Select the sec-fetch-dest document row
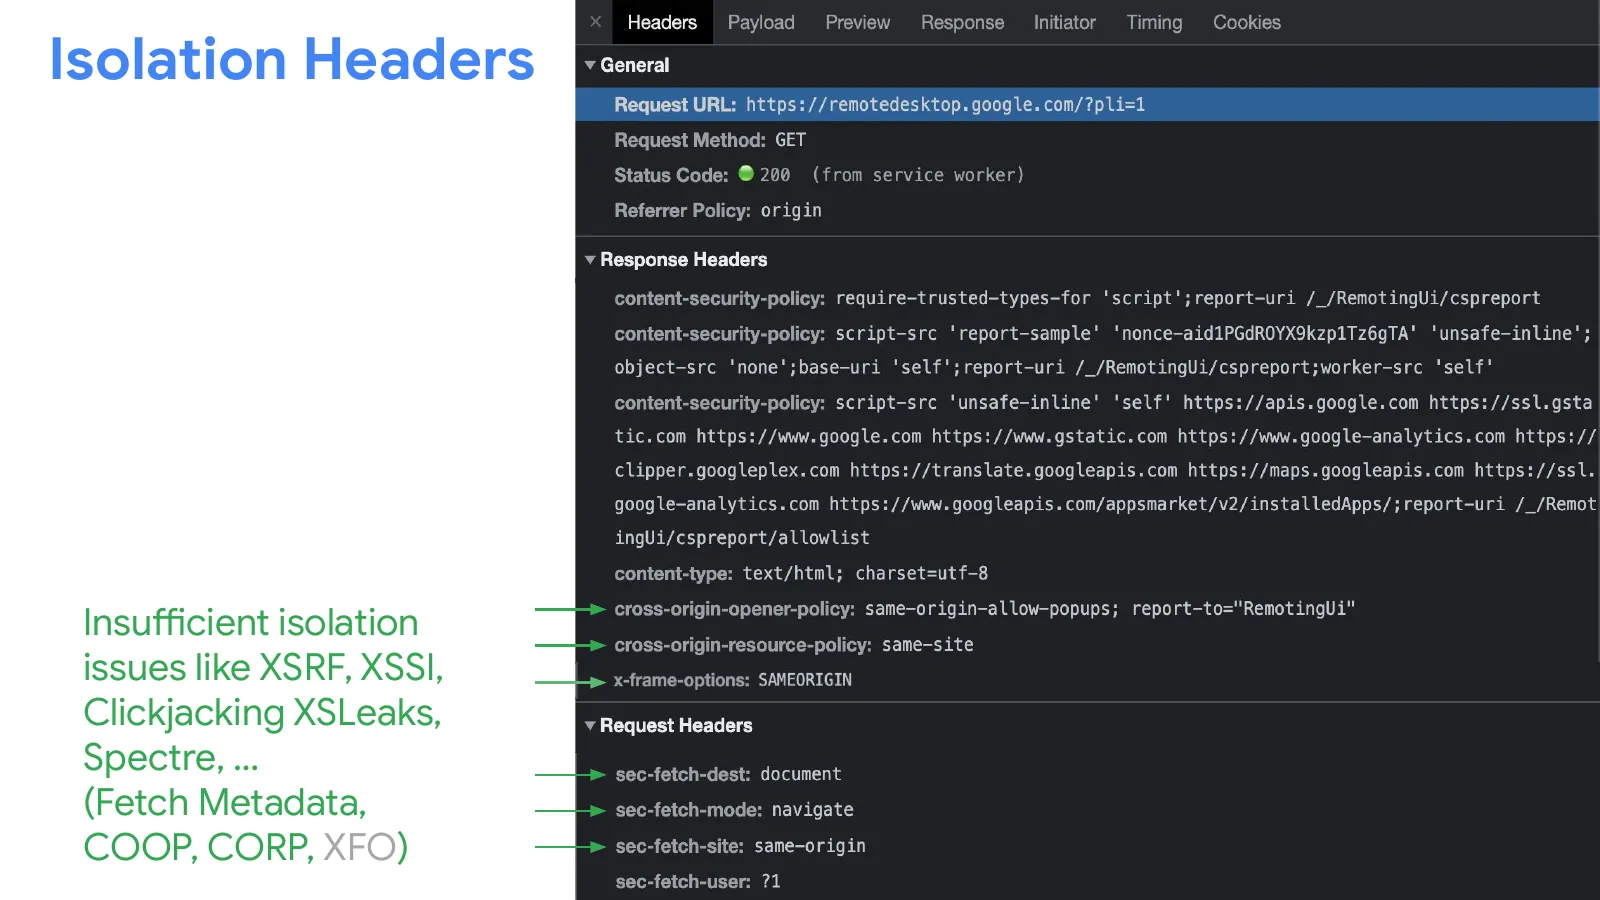The height and width of the screenshot is (900, 1600). pyautogui.click(x=1088, y=775)
